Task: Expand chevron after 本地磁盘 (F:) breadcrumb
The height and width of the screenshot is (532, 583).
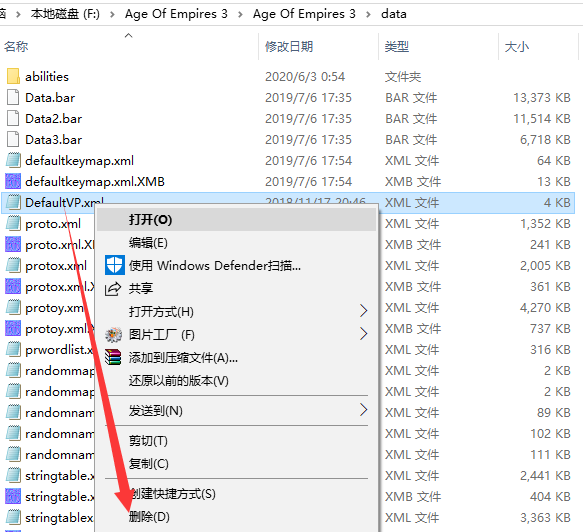Action: (112, 14)
